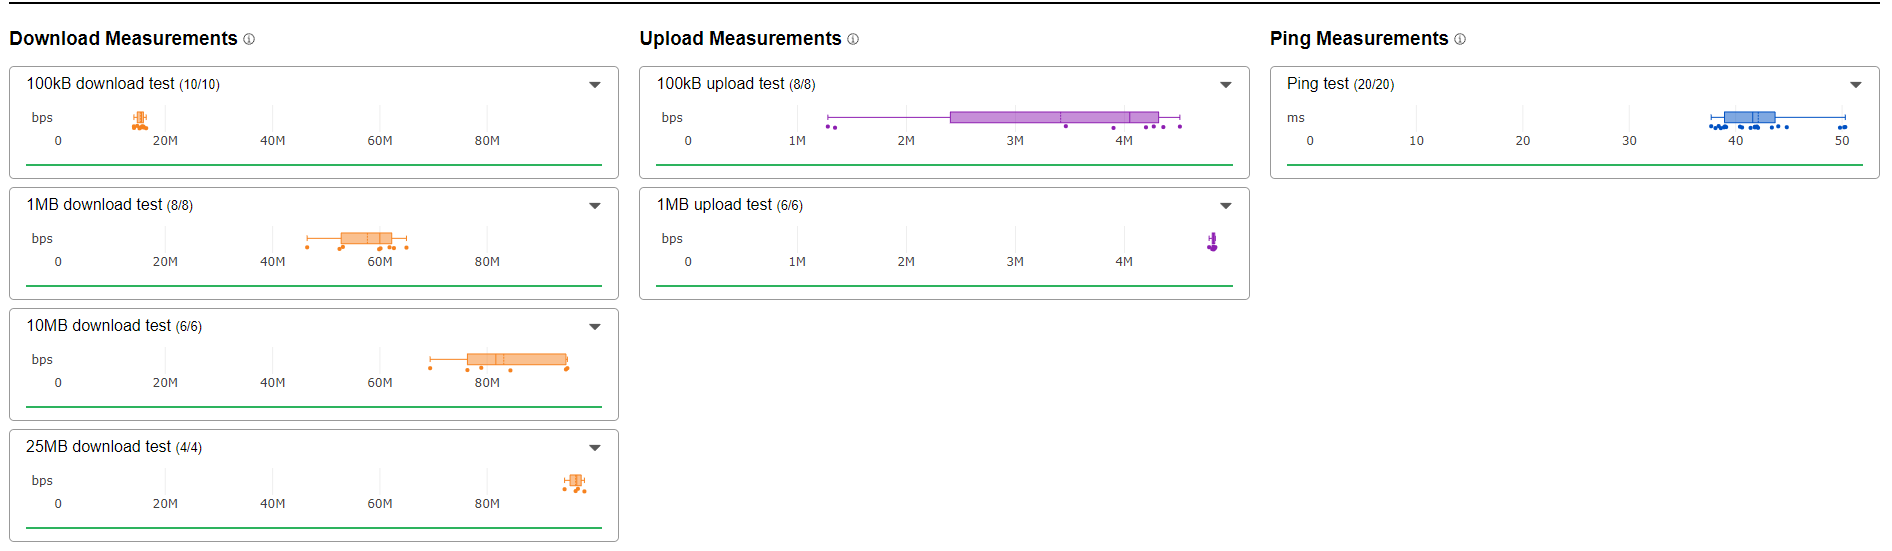Click info icon beside Upload Measurements
This screenshot has width=1892, height=551.
tap(853, 39)
